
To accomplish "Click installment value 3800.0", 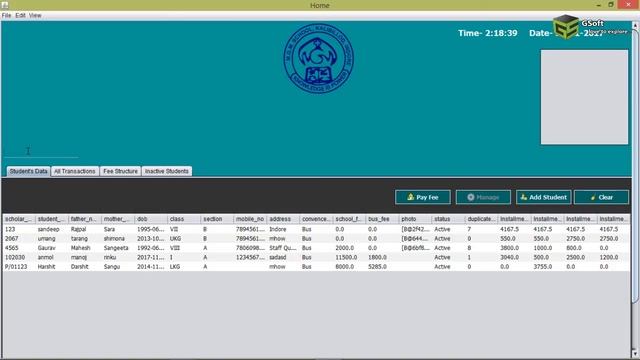I will tap(509, 248).
